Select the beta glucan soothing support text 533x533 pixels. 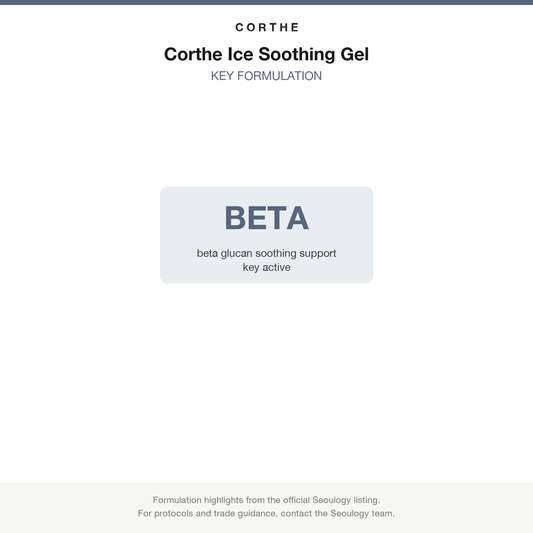point(266,253)
